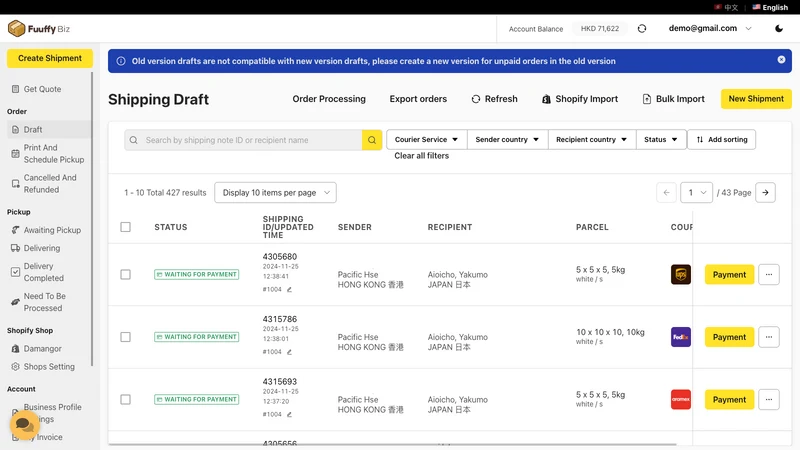Click New Shipment button
The width and height of the screenshot is (800, 450).
tap(756, 99)
